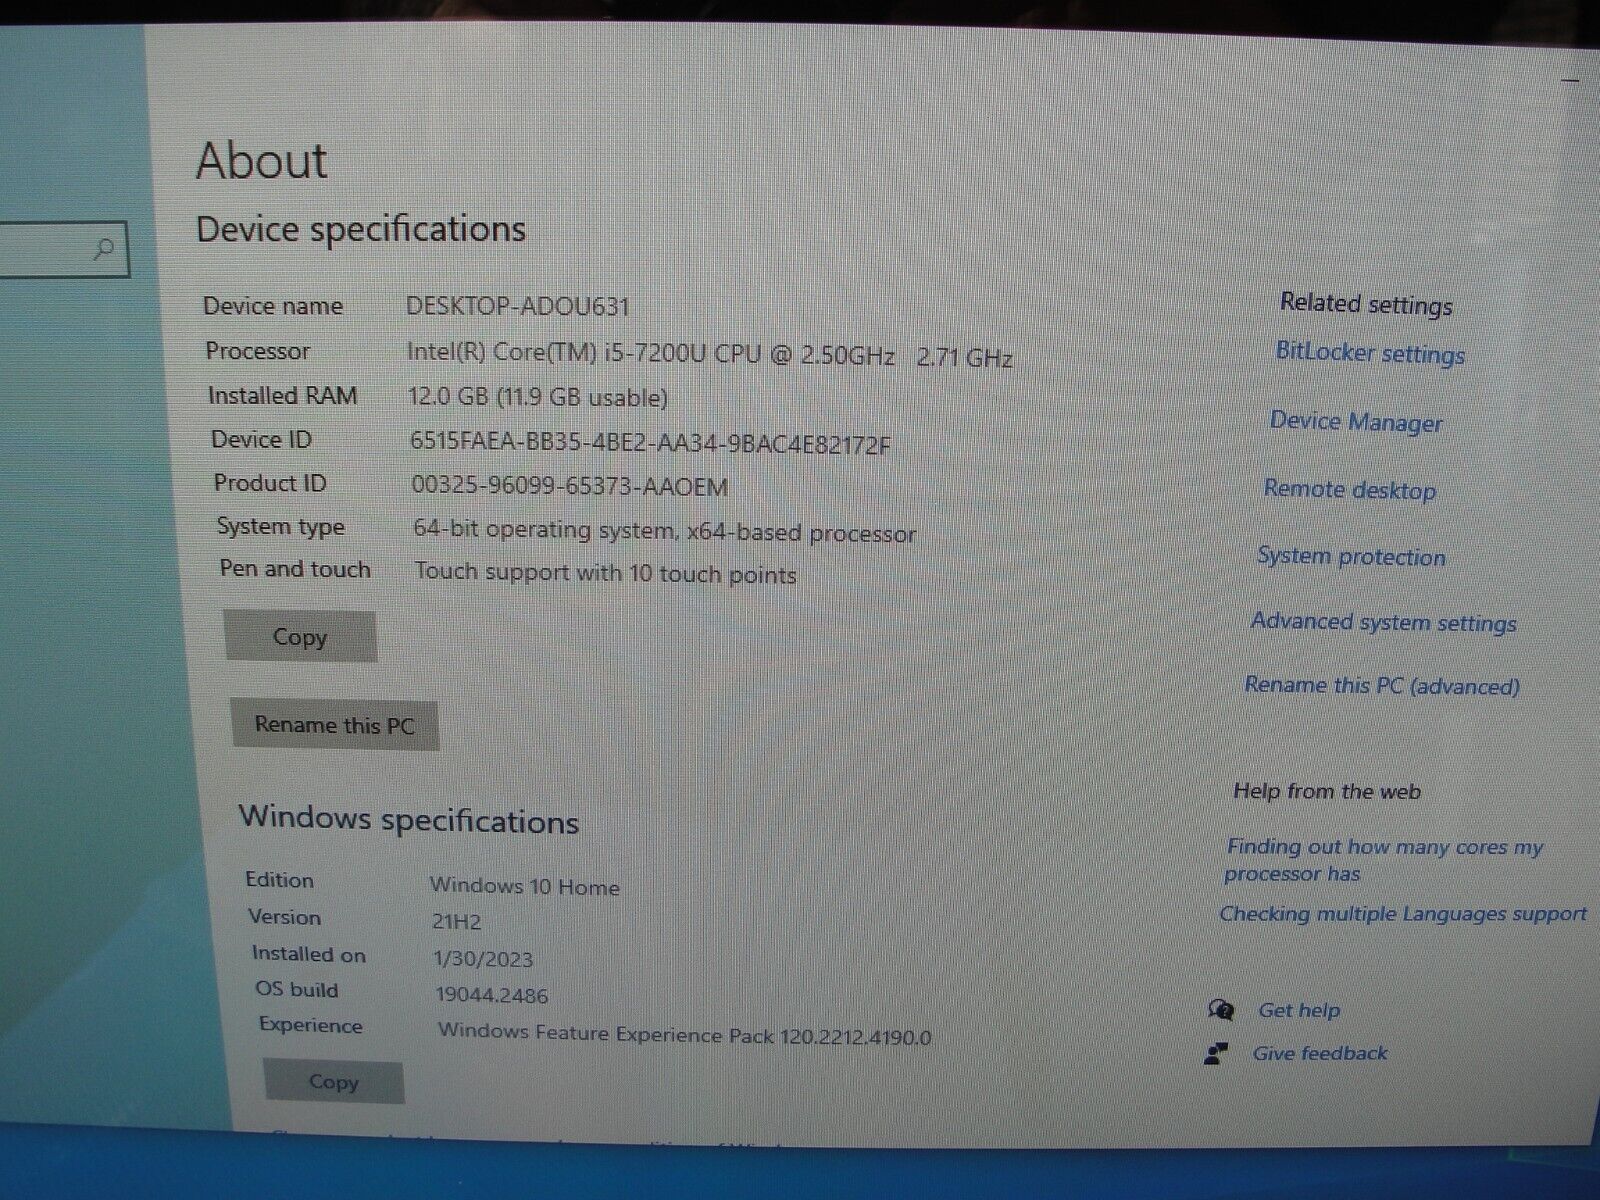The image size is (1600, 1200).
Task: Copy the Windows specifications
Action: [x=334, y=1082]
